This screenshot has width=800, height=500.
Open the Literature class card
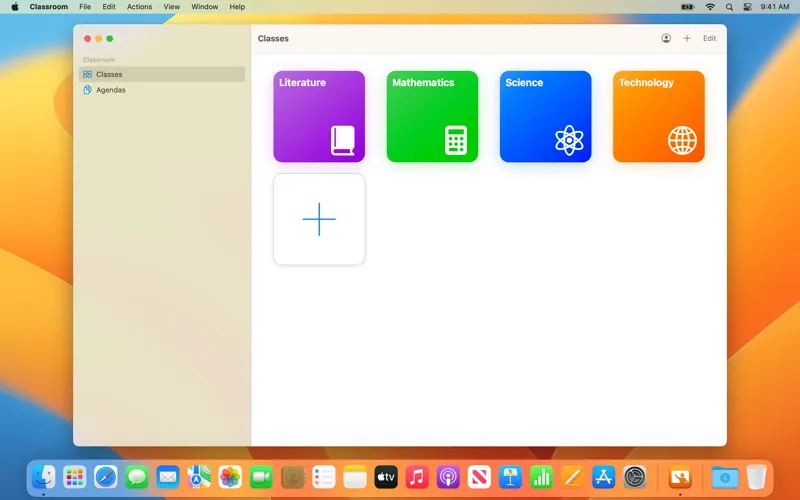319,116
